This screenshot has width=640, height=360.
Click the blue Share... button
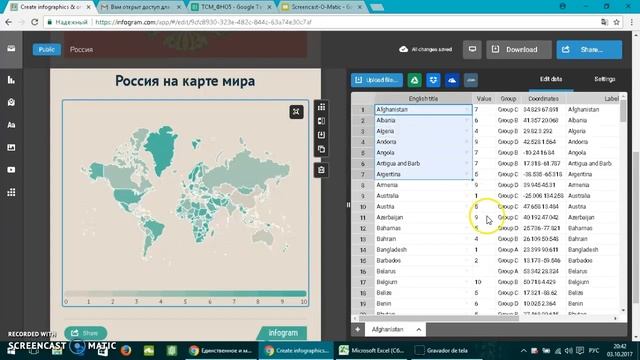click(x=589, y=49)
